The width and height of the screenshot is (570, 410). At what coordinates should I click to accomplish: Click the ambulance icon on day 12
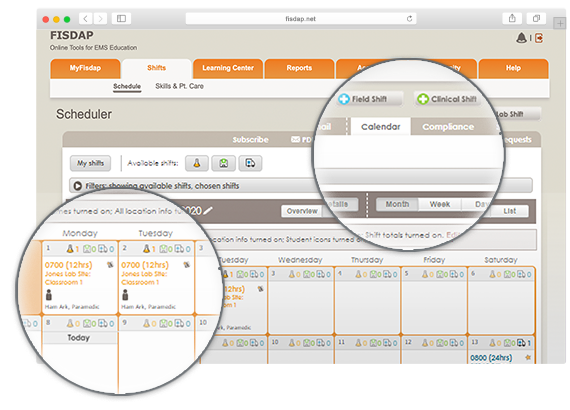454,343
